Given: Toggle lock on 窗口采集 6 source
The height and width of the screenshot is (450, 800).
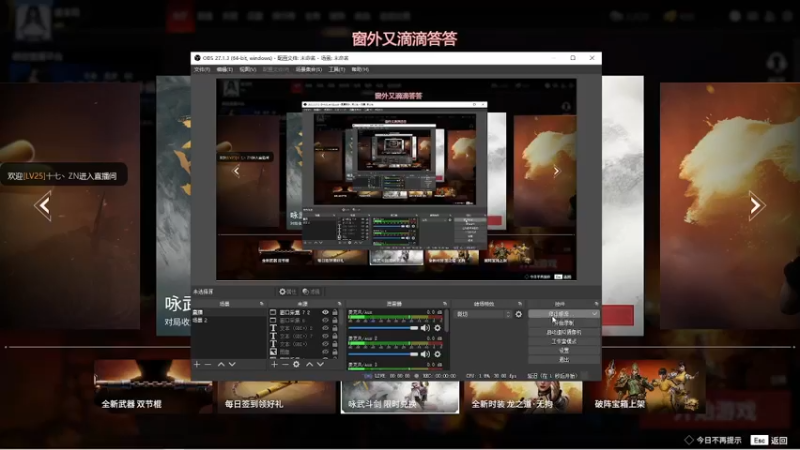Looking at the screenshot, I should 335,320.
